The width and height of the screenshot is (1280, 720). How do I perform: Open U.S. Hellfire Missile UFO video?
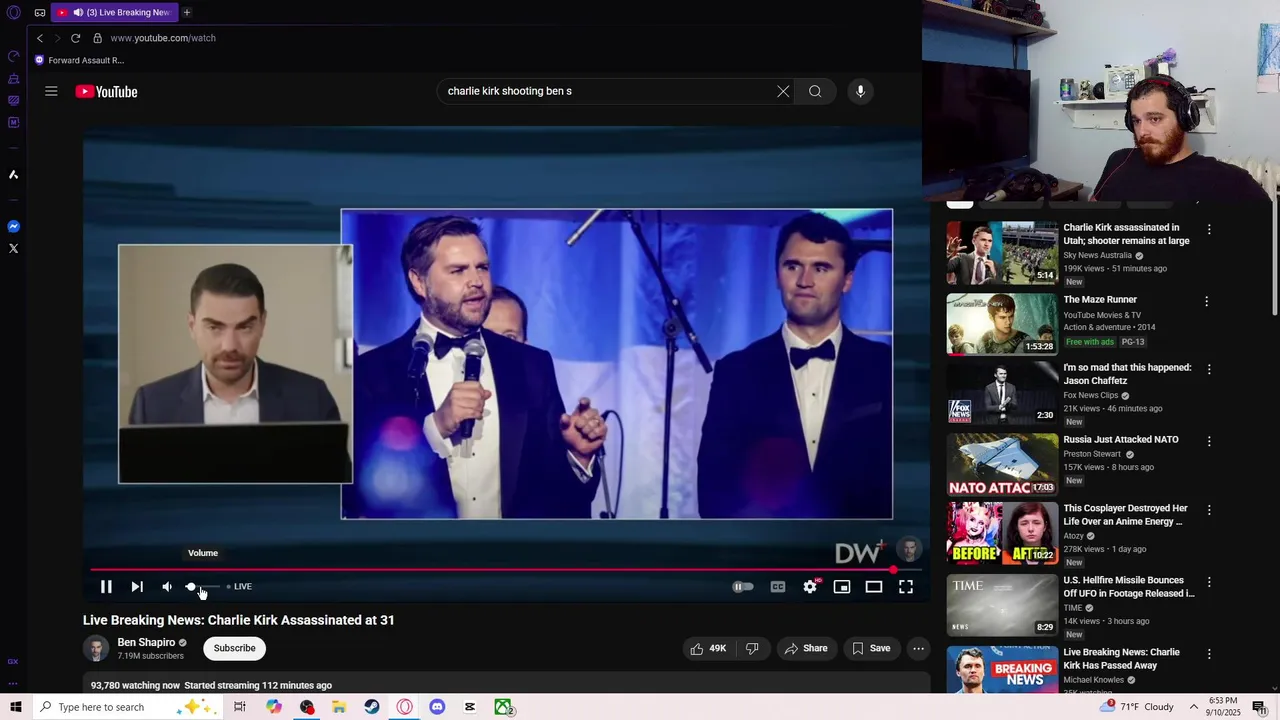pos(1128,587)
